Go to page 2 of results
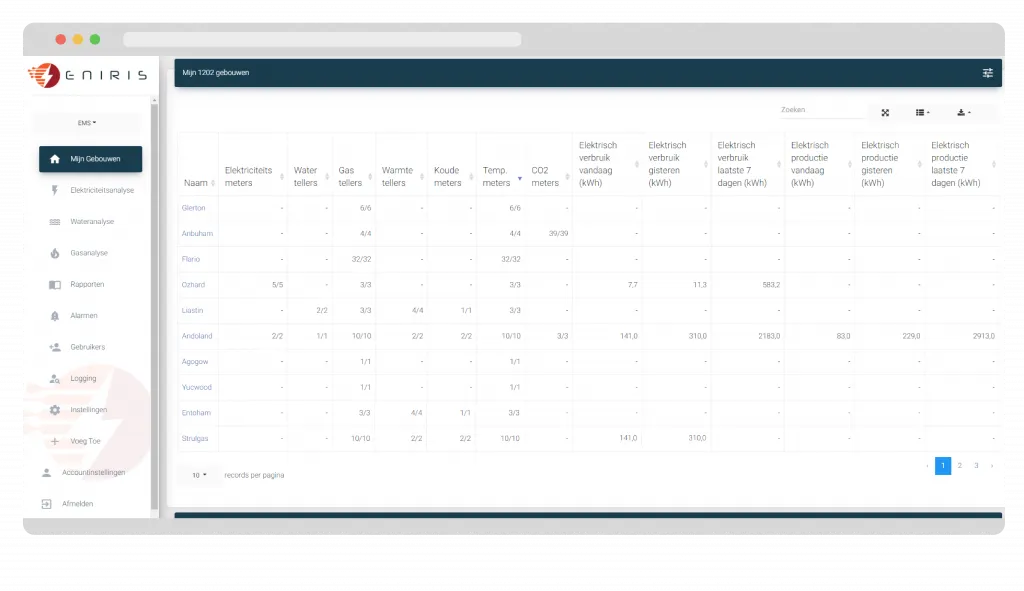Screen dimensions: 1024x591 coord(959,466)
